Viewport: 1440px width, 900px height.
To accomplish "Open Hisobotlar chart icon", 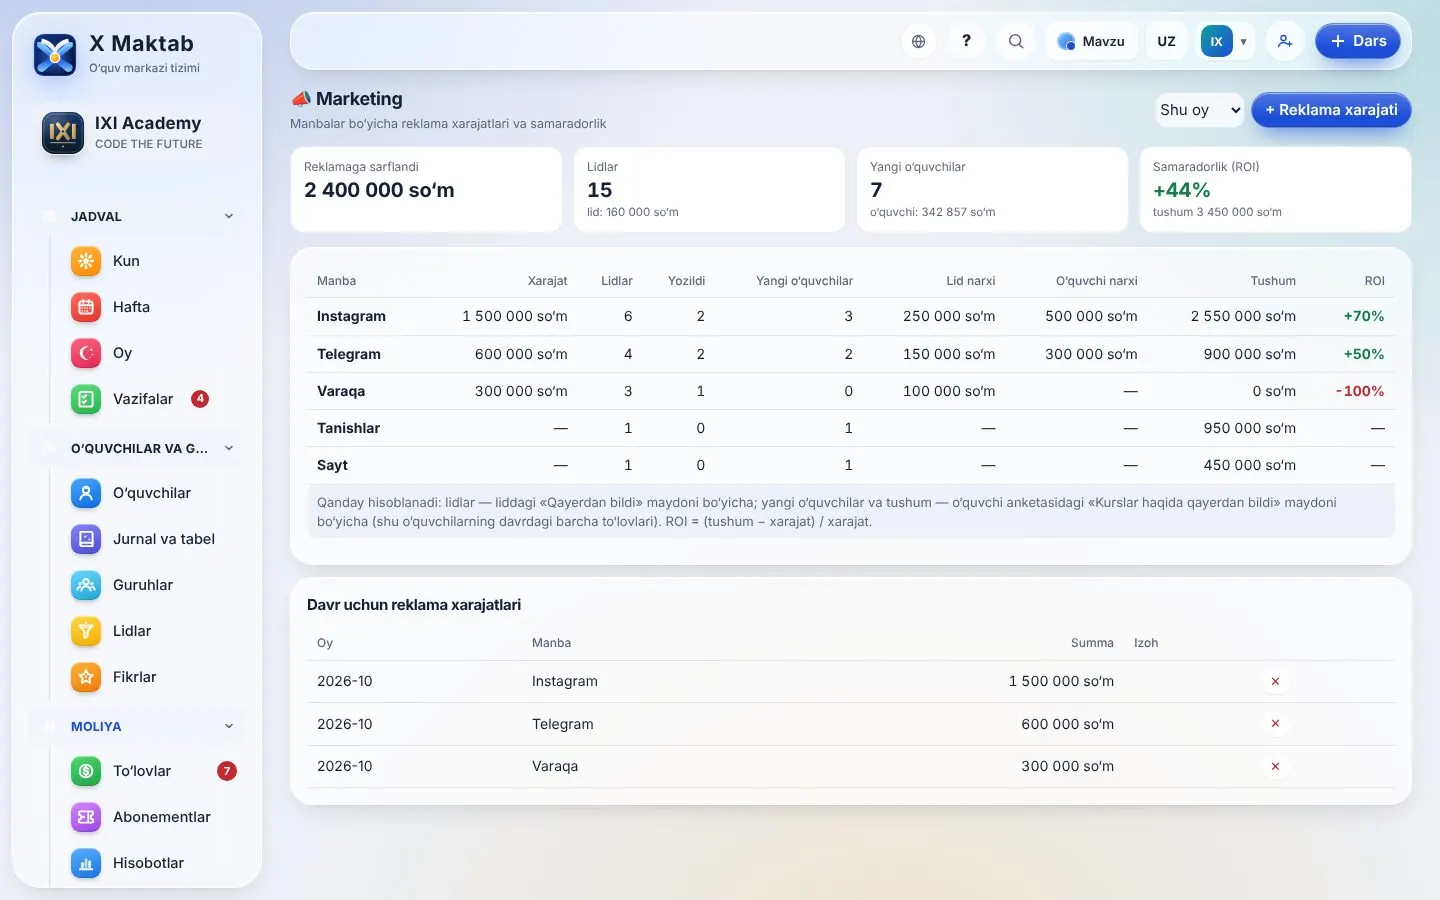I will (x=86, y=863).
